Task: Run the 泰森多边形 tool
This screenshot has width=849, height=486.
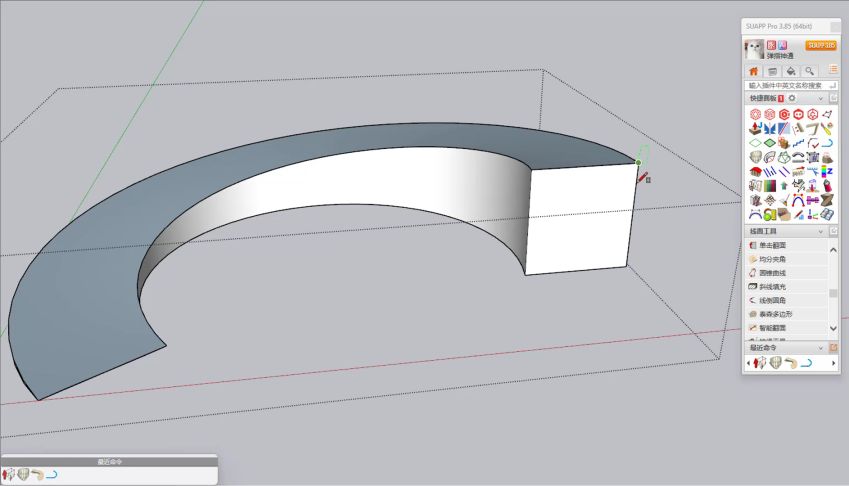Action: coord(771,314)
